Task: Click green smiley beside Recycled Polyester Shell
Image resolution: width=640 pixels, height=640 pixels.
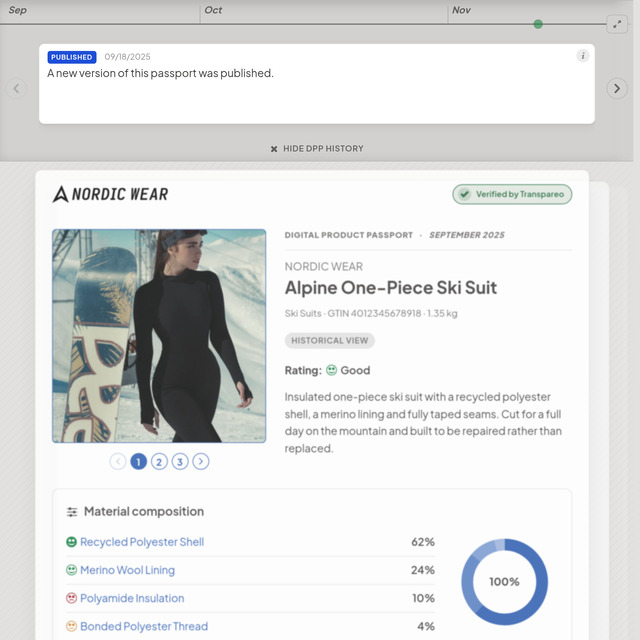Action: [71, 542]
